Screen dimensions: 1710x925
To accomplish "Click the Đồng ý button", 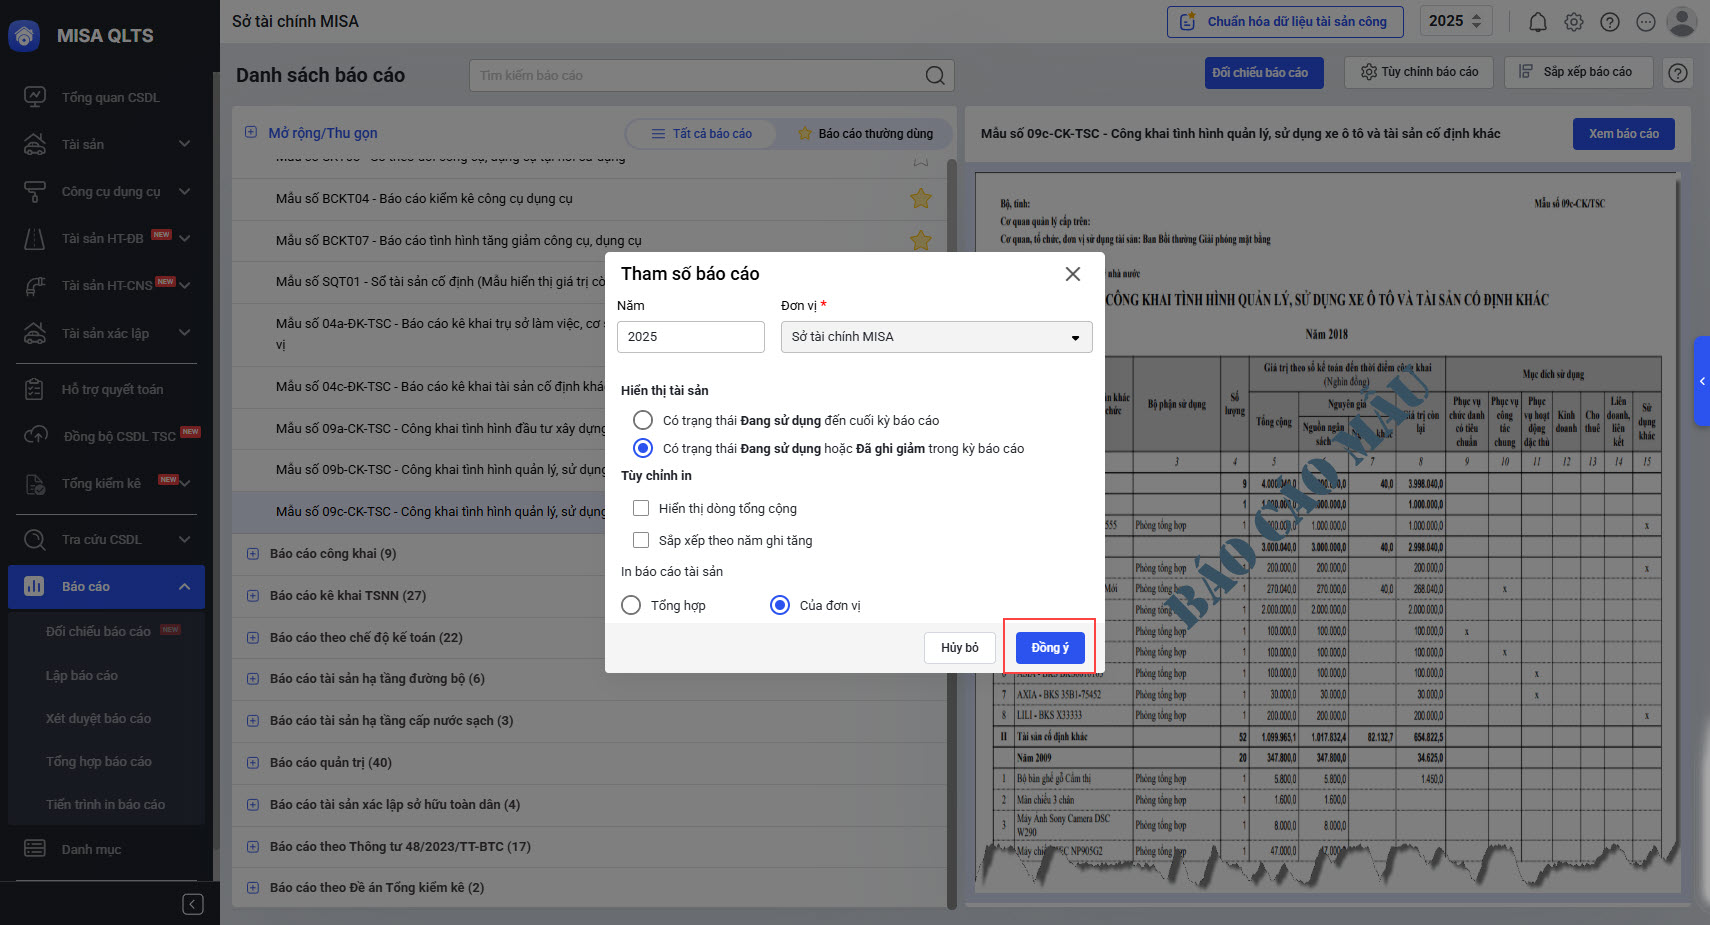I will pos(1049,648).
